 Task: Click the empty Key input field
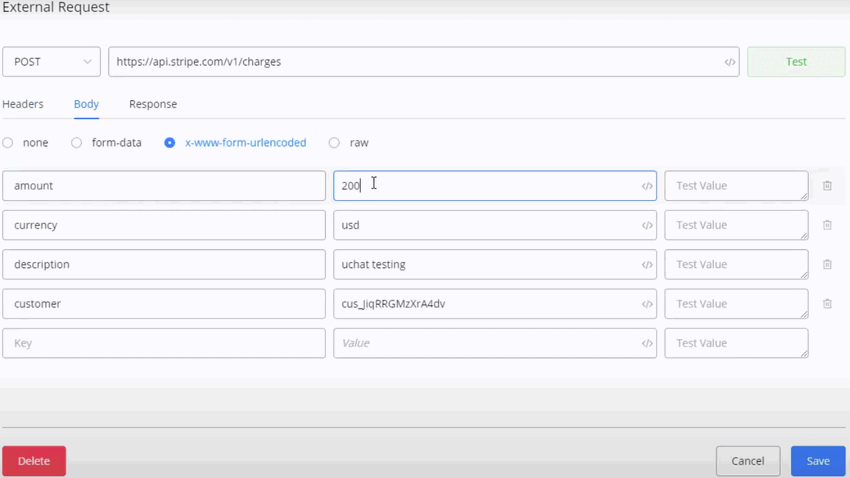click(x=164, y=343)
